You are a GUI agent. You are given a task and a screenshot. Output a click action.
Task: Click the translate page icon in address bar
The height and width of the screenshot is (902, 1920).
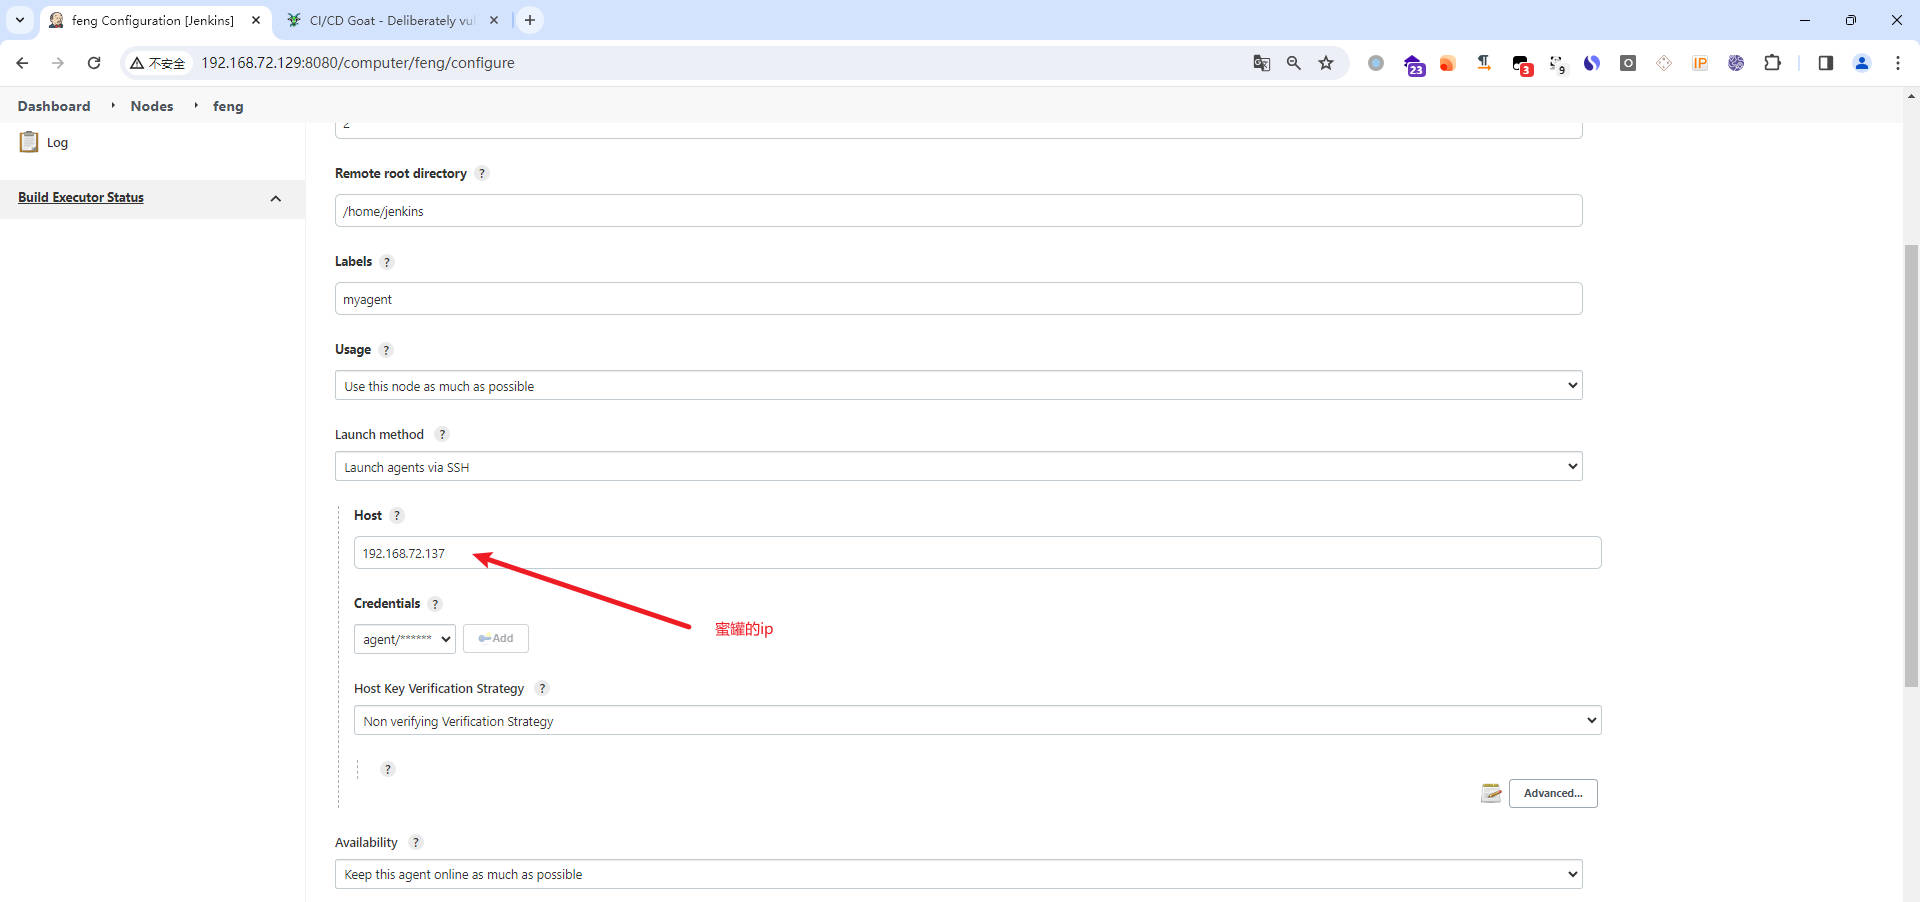point(1262,63)
